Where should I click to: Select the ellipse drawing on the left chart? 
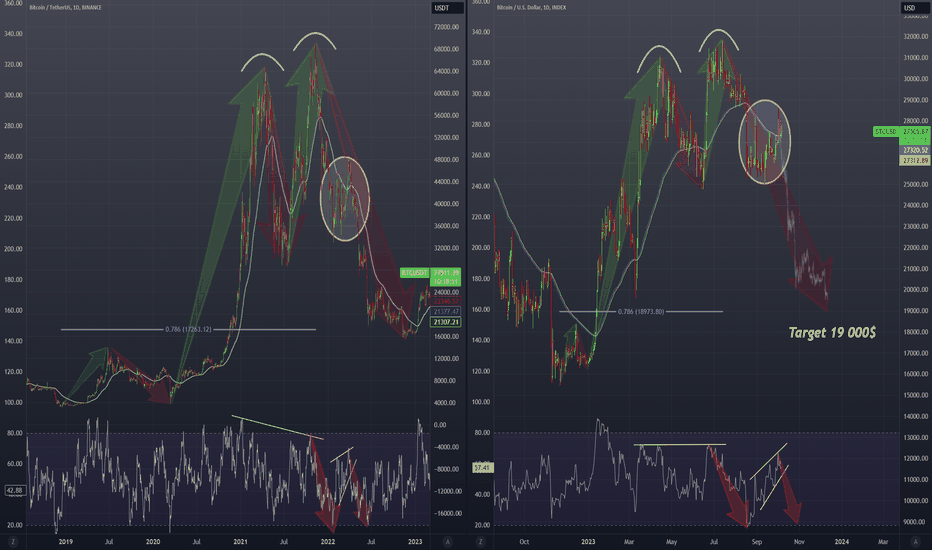[x=345, y=198]
